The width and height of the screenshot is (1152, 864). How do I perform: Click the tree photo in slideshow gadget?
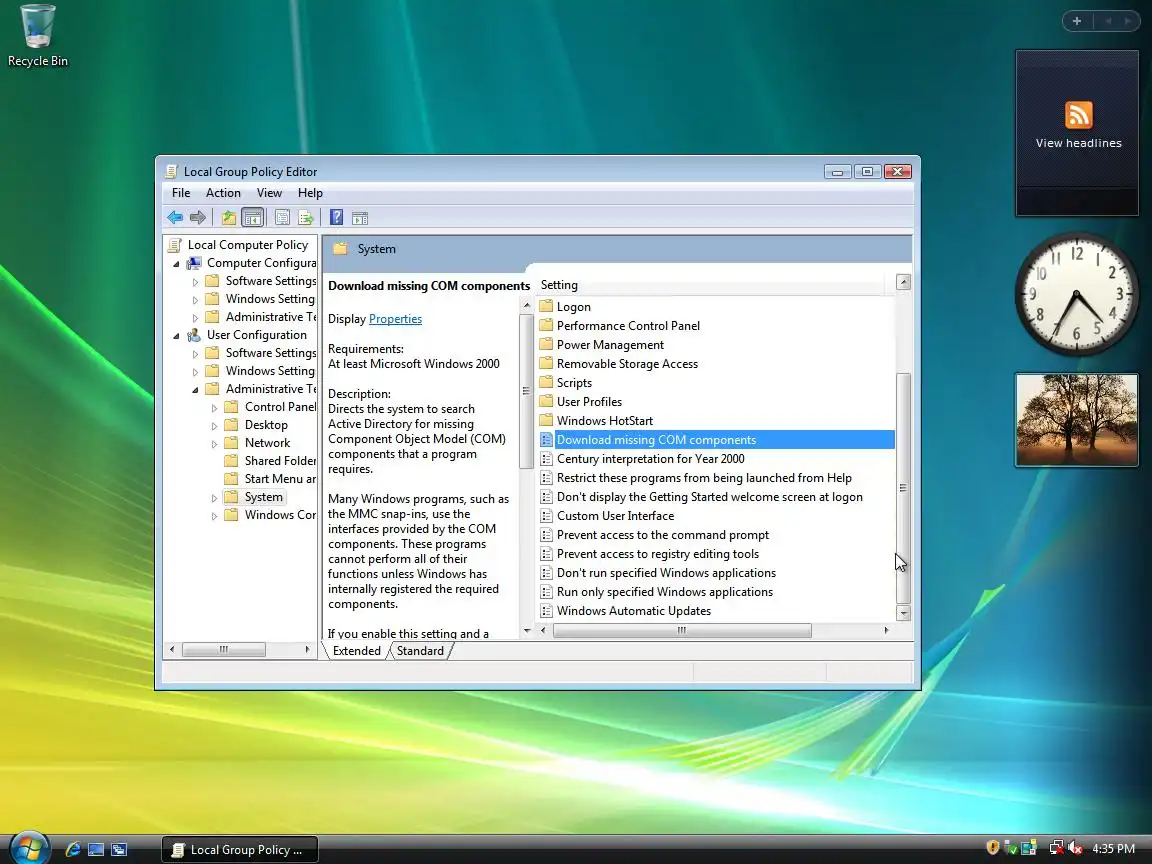click(x=1077, y=420)
